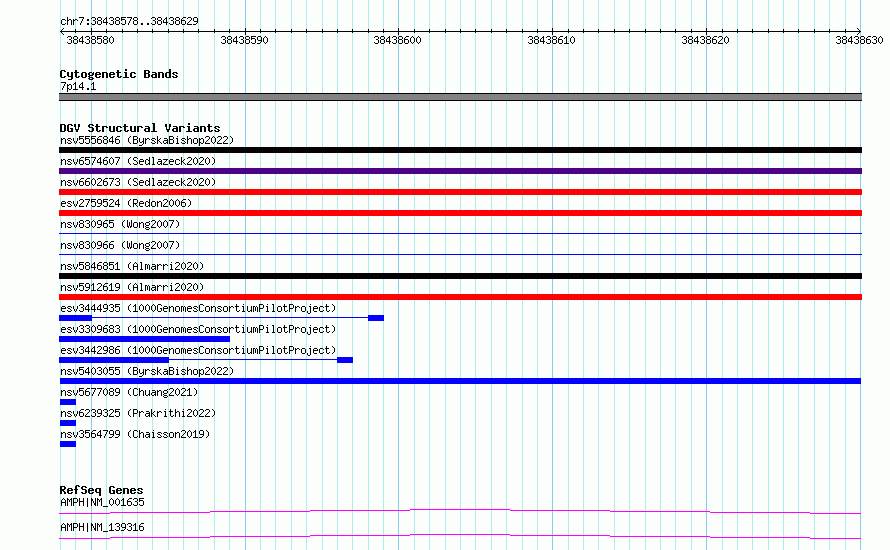Click the black bar under nsv5846851

[460, 276]
